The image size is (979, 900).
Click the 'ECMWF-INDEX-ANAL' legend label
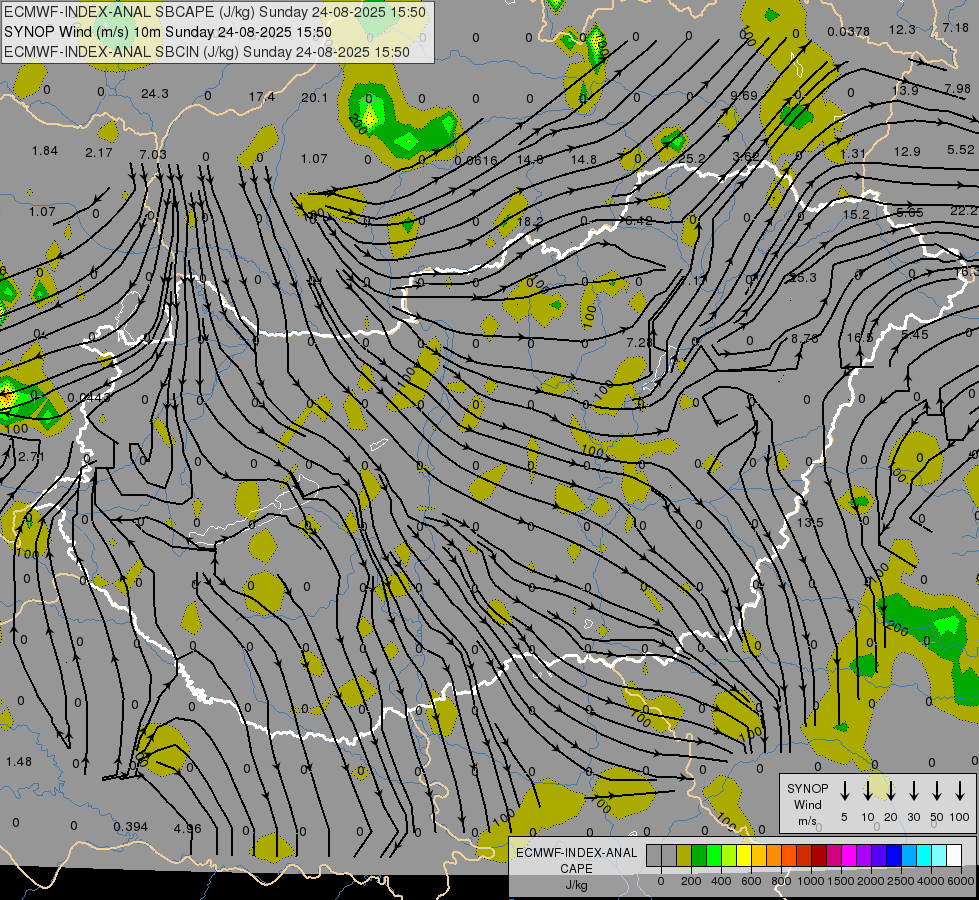click(576, 853)
